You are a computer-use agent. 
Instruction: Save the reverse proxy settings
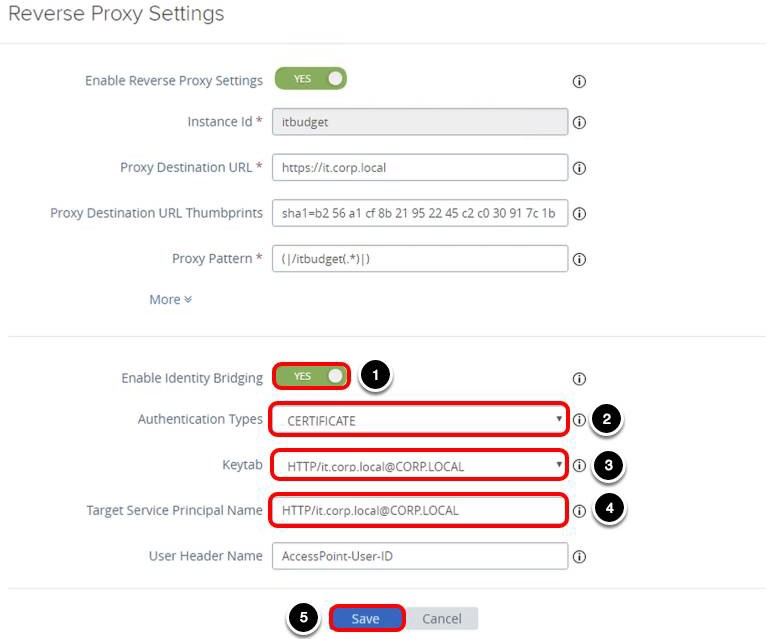coord(366,619)
